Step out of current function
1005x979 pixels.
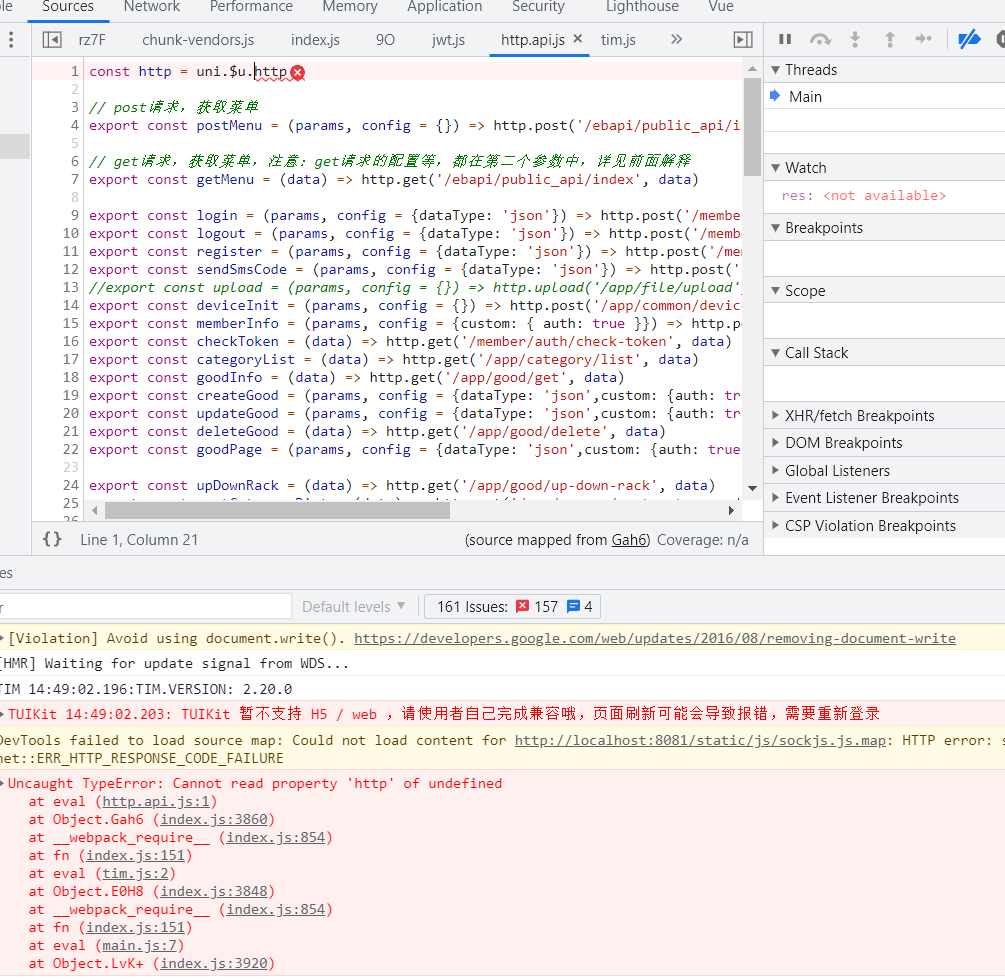coord(890,38)
